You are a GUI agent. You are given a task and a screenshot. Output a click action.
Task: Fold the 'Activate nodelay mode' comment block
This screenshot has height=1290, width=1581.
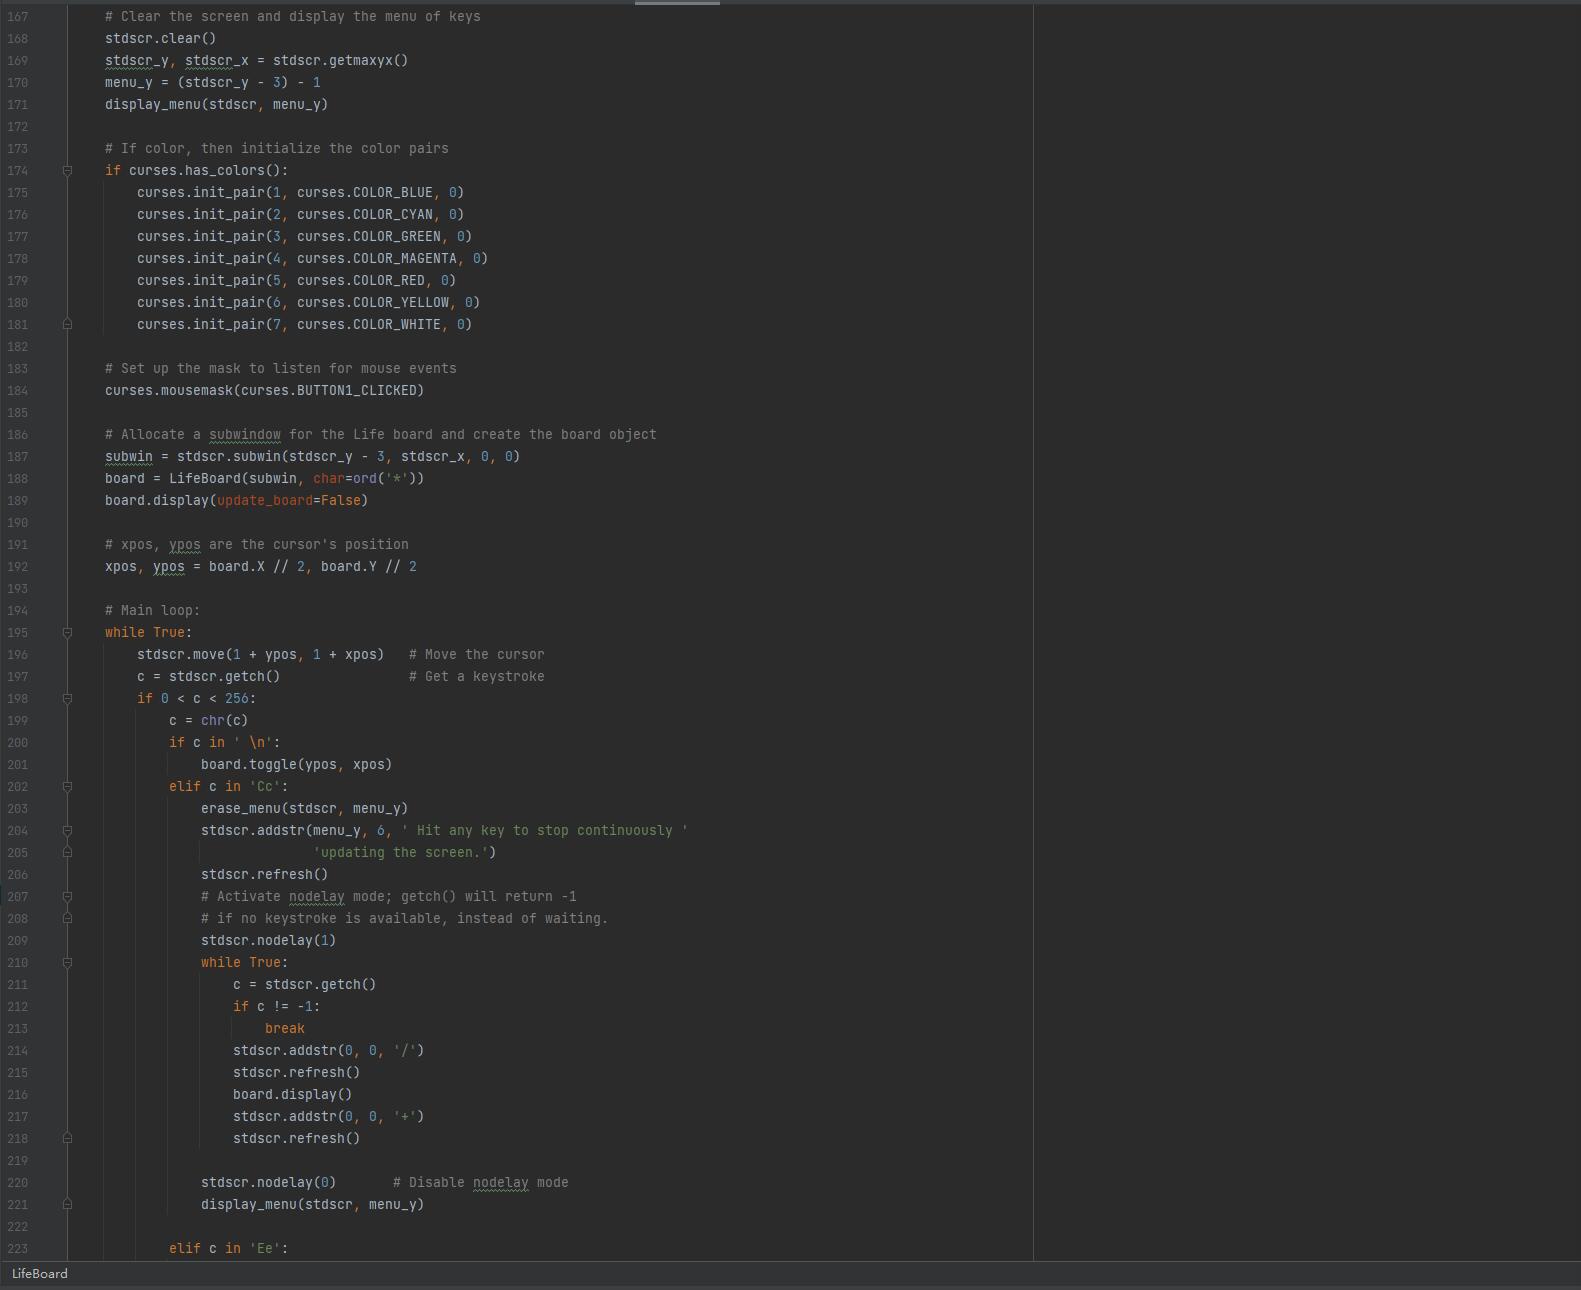pos(67,897)
